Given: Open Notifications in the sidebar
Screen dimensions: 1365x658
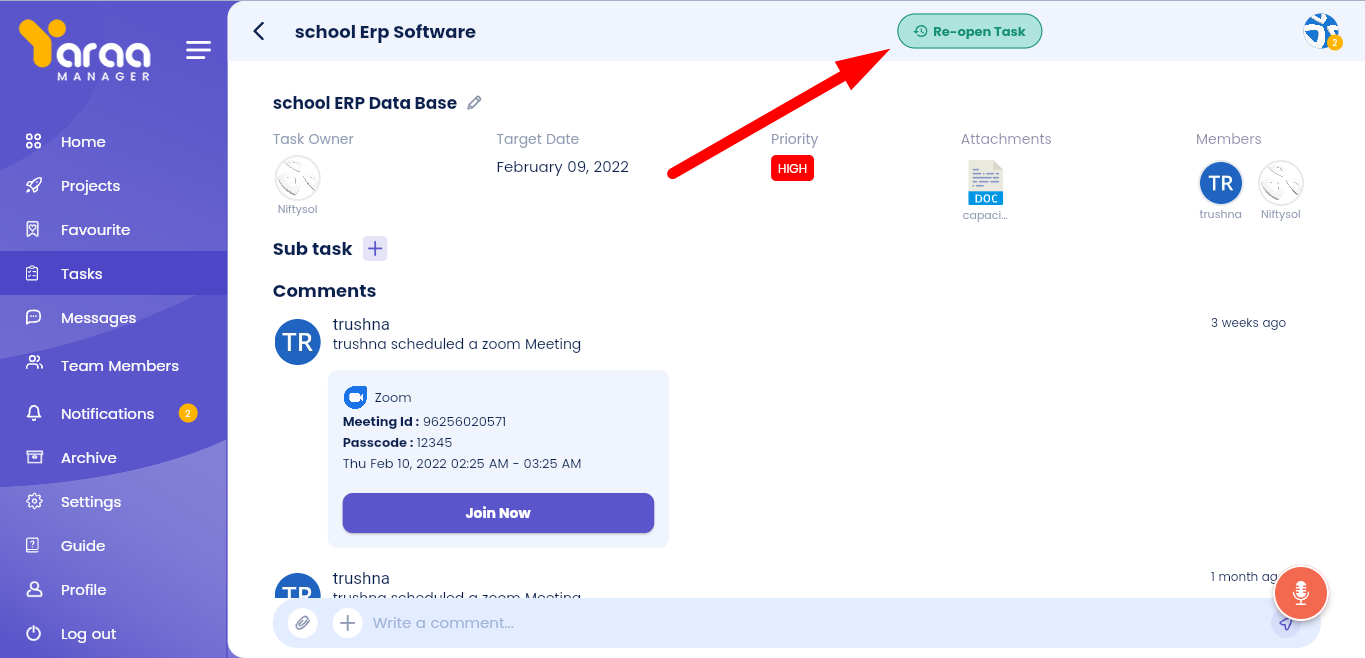Looking at the screenshot, I should [107, 414].
